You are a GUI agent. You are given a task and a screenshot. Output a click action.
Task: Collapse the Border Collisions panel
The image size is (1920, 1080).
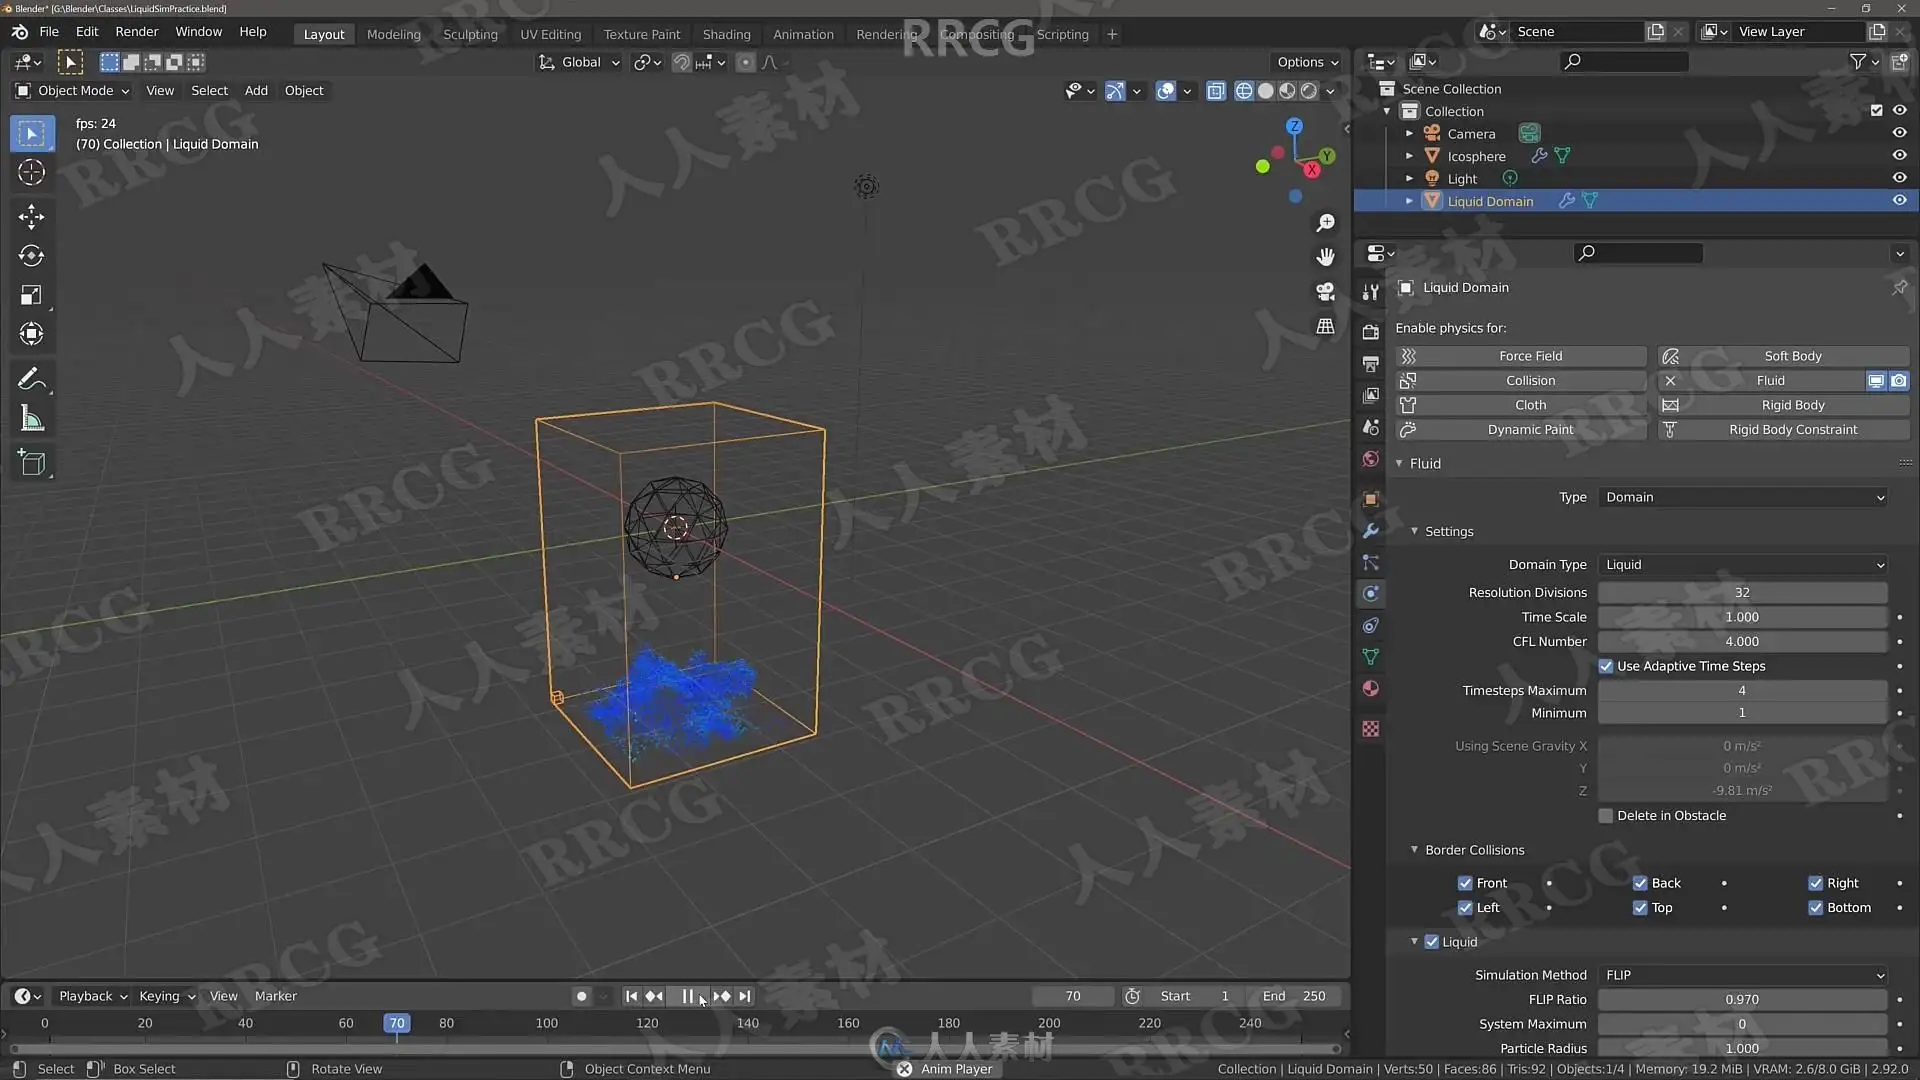click(1414, 850)
